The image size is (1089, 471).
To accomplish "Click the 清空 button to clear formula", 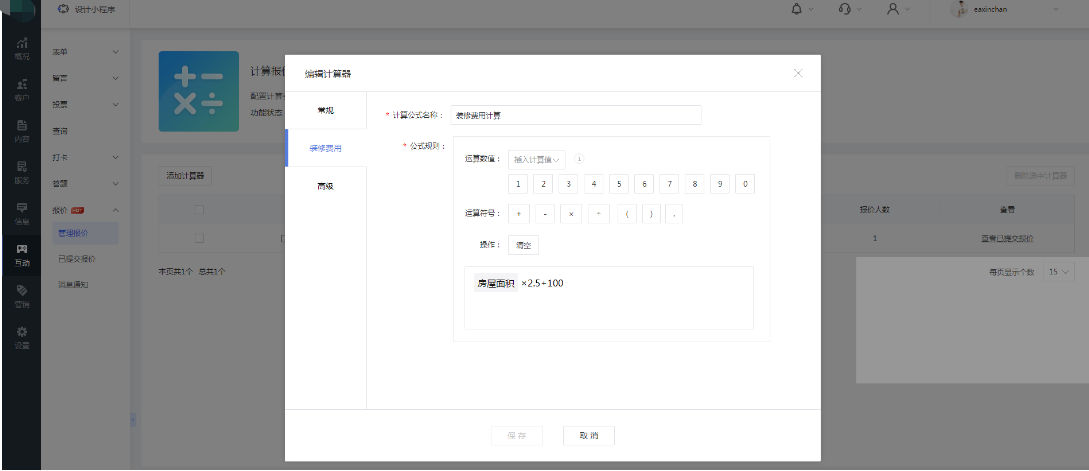I will pyautogui.click(x=523, y=244).
